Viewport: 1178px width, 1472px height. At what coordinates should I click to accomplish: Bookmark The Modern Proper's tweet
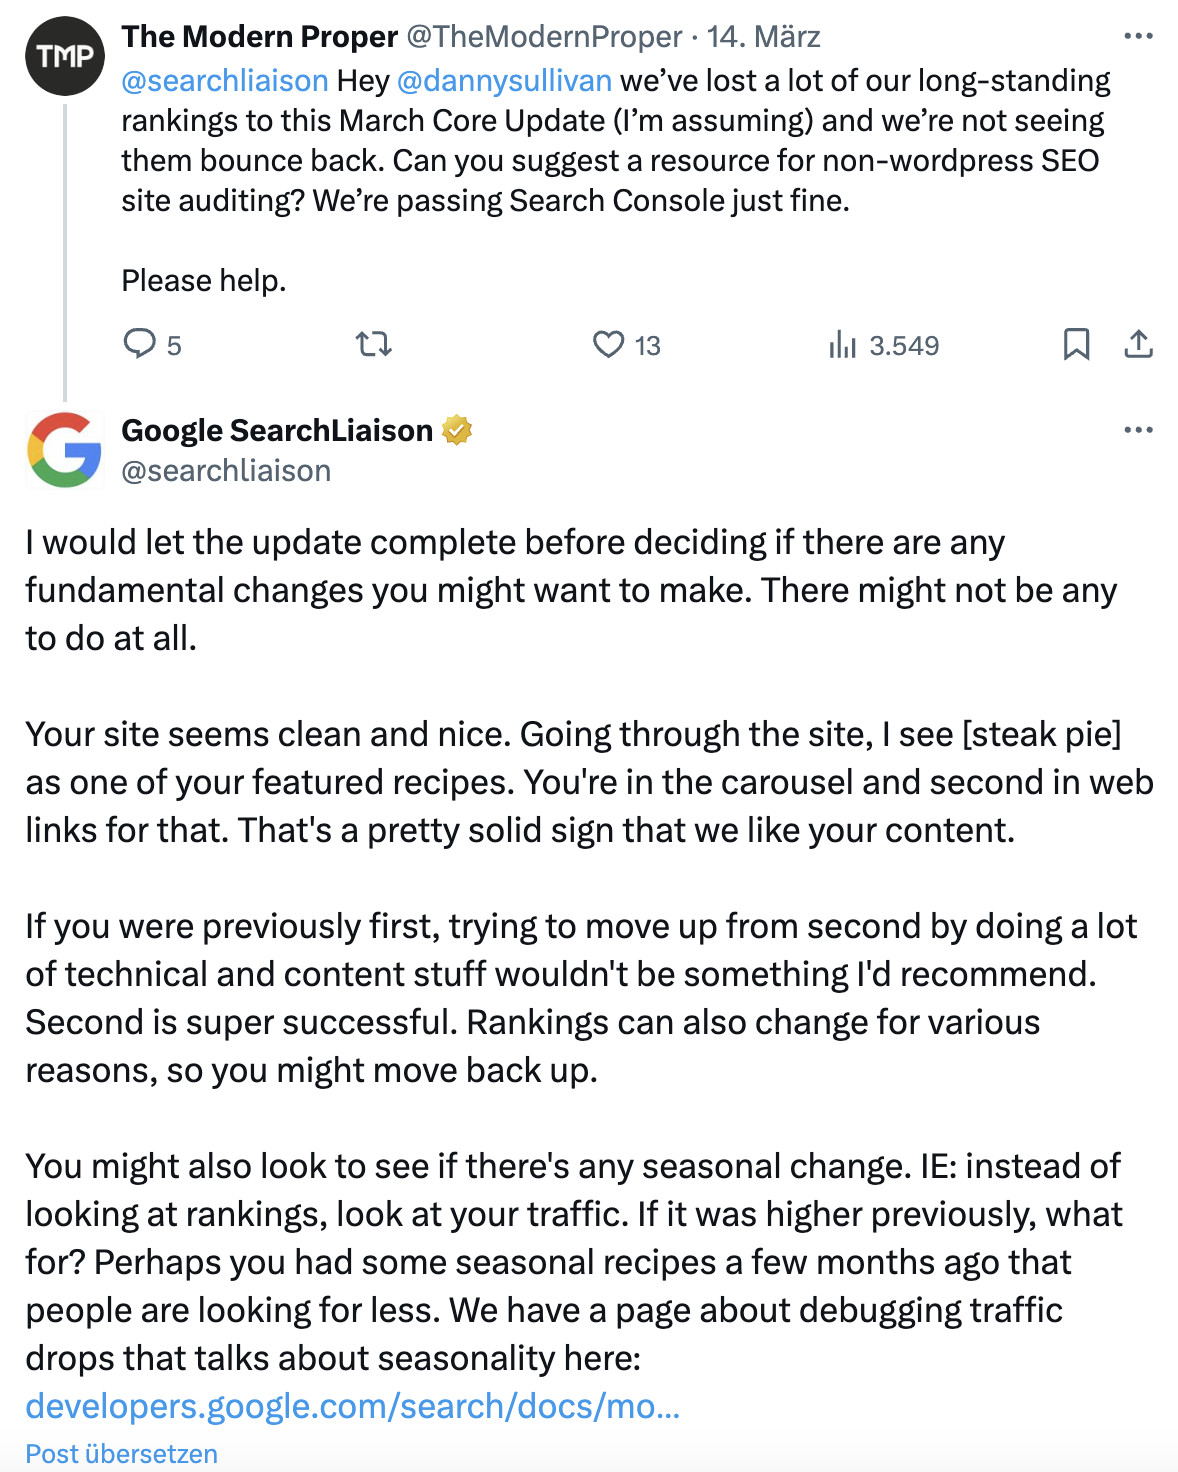[x=1077, y=346]
